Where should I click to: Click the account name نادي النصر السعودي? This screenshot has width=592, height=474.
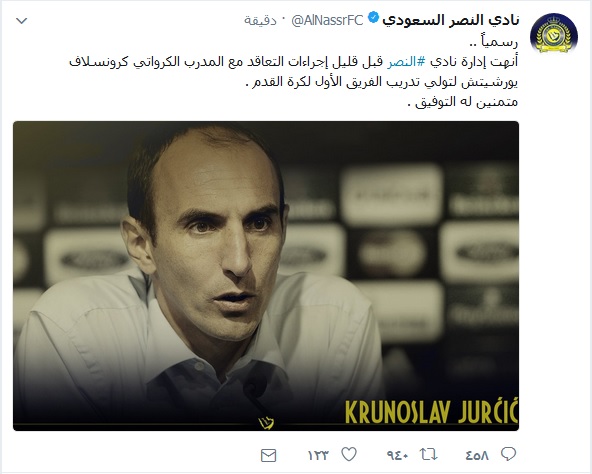coord(451,20)
